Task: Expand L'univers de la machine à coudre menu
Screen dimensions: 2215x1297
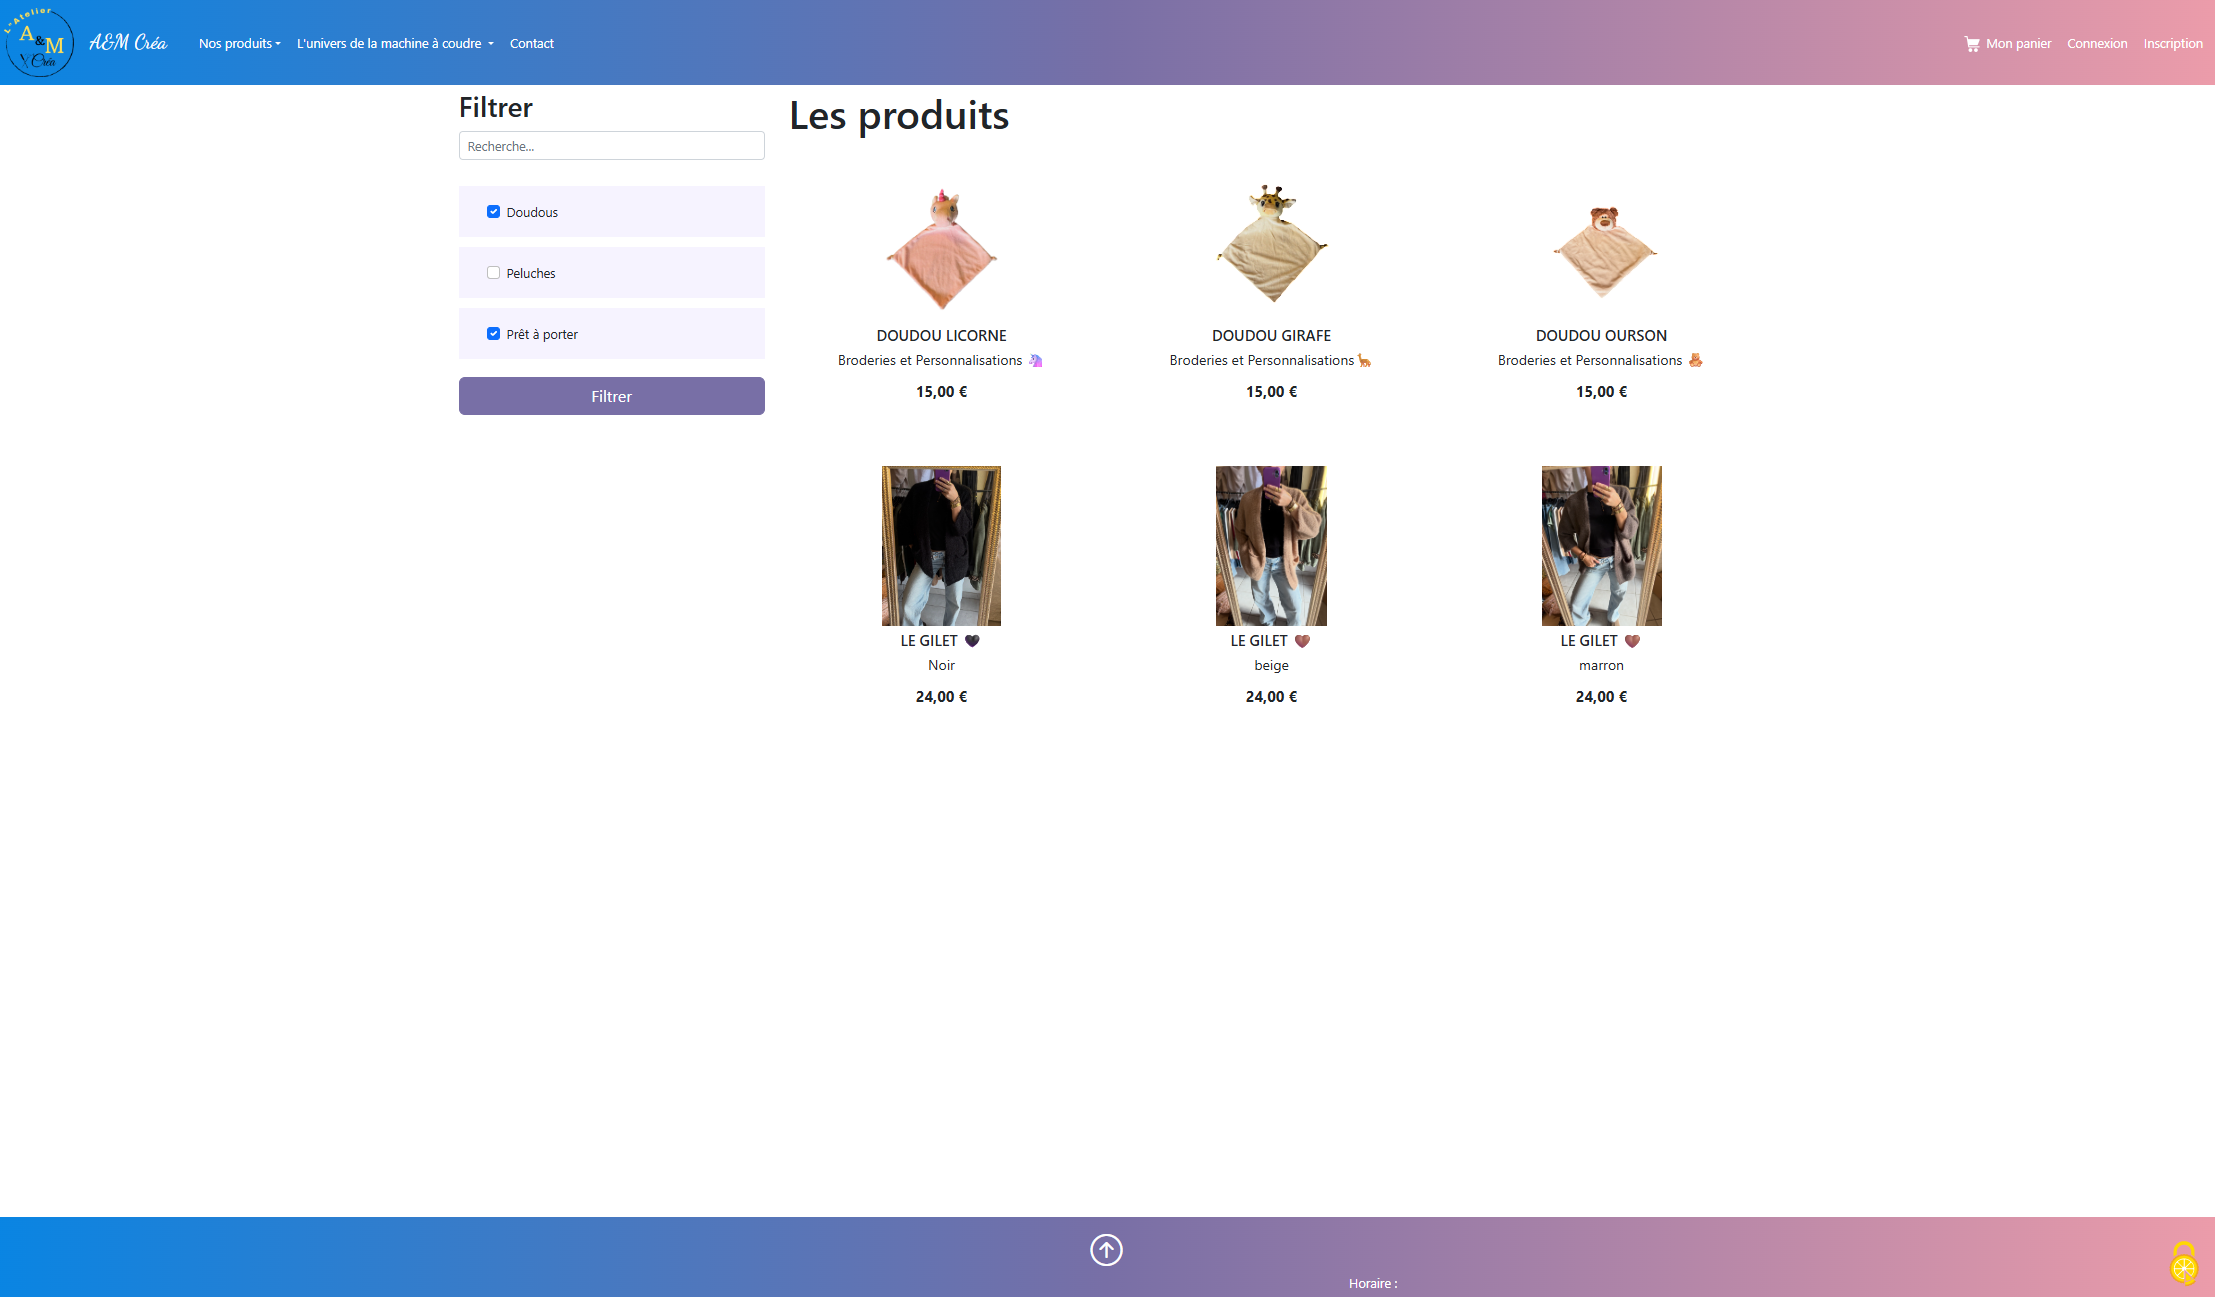Action: tap(395, 44)
